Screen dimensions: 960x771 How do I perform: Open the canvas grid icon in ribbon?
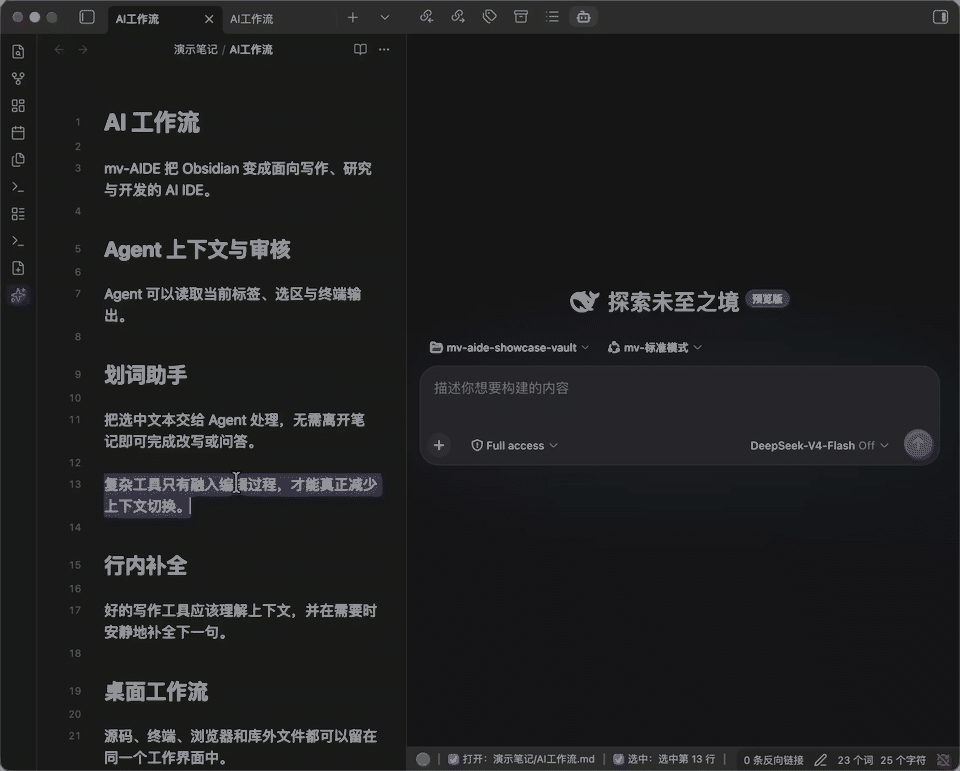point(18,106)
